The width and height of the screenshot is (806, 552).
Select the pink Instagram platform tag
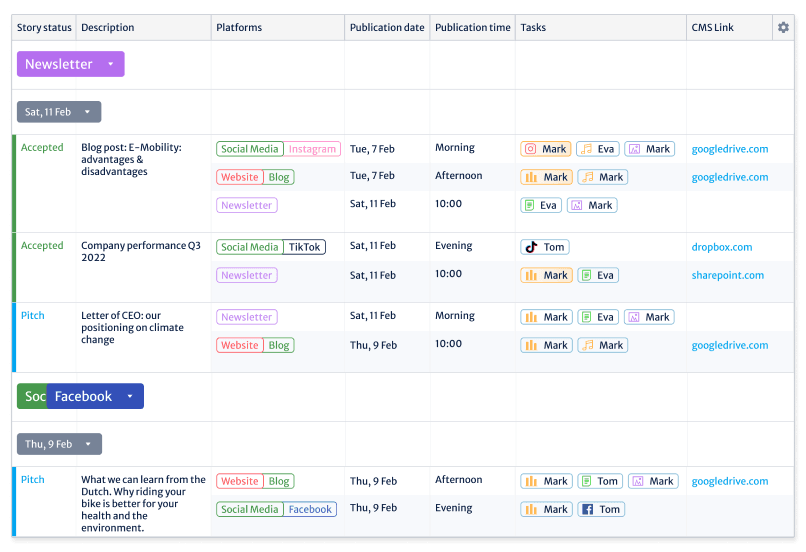click(x=312, y=149)
